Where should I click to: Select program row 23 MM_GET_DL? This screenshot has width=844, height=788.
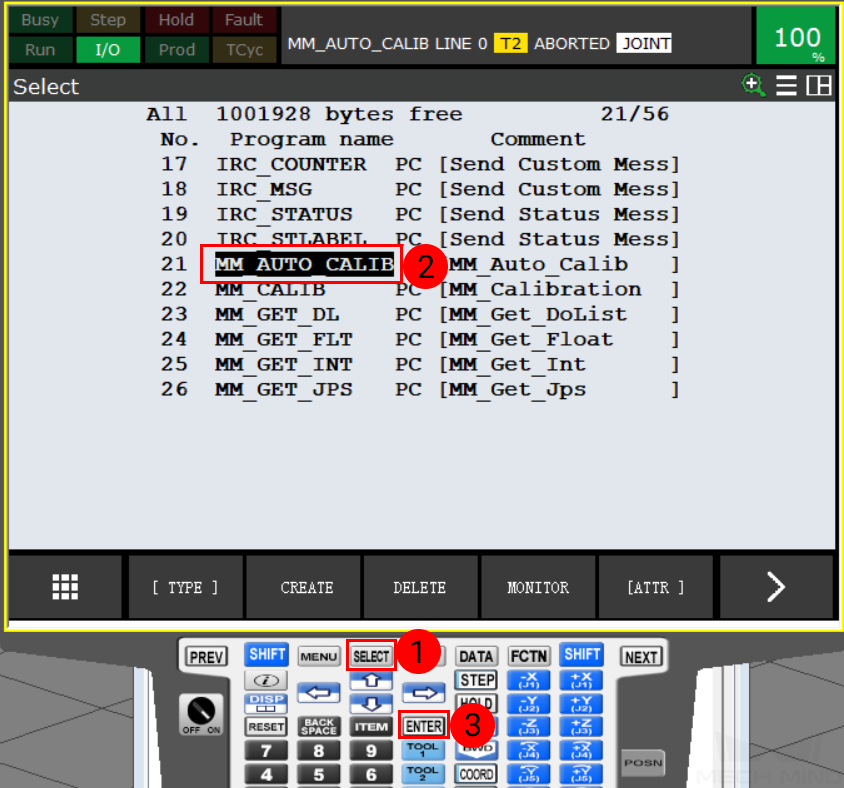[420, 314]
